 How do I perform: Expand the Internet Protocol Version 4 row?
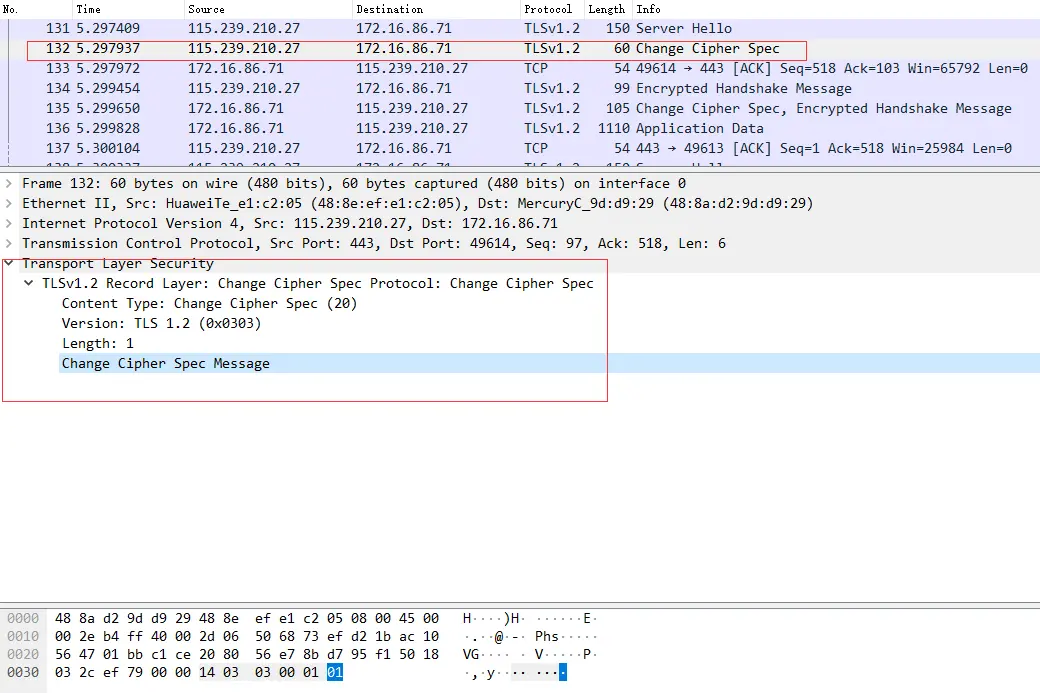coord(9,223)
